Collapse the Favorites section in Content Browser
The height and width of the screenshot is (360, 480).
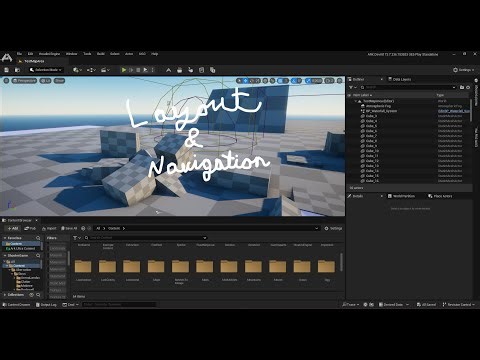click(x=5, y=238)
